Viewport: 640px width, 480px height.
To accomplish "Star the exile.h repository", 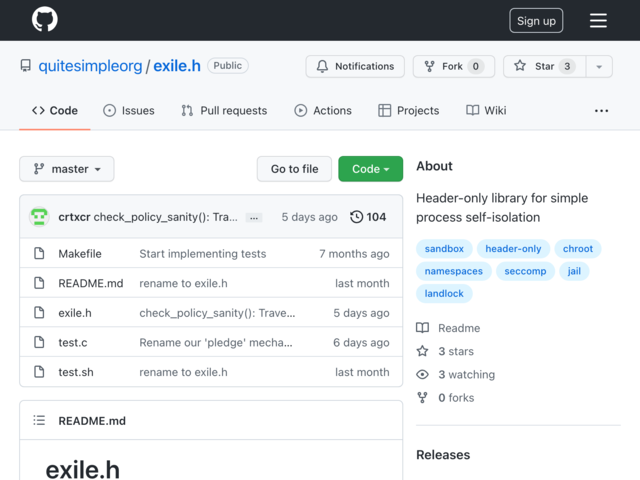I will point(544,66).
